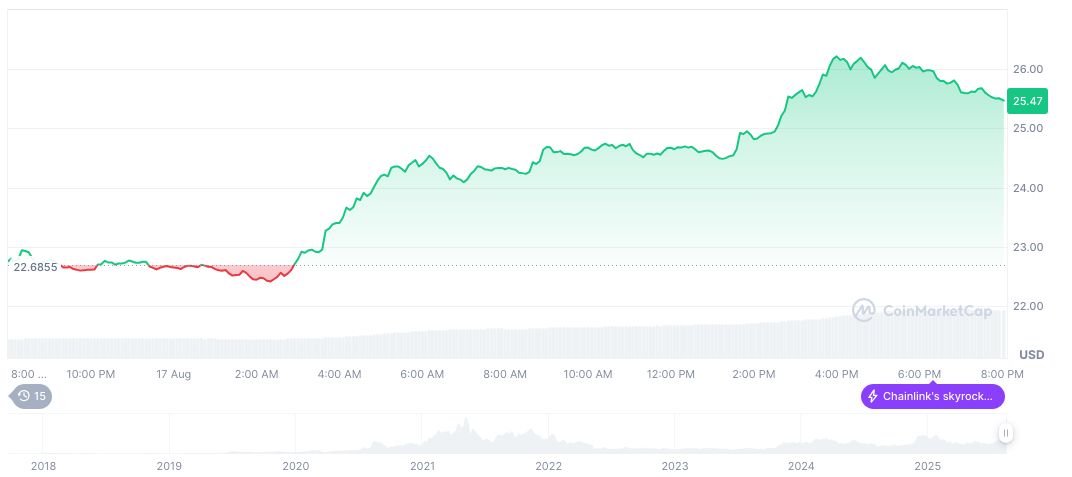Jump to 2018 on the timeline
Screen dimensions: 1072x477
pyautogui.click(x=43, y=466)
